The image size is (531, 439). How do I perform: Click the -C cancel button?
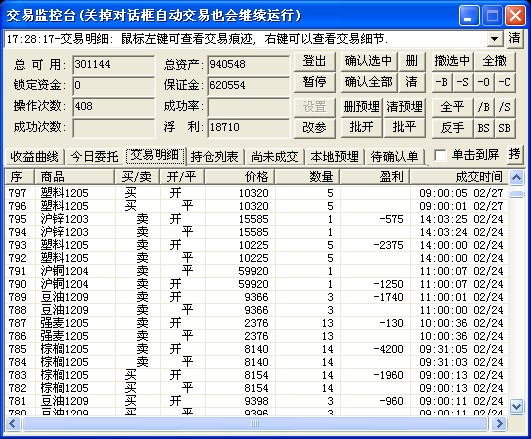click(505, 82)
